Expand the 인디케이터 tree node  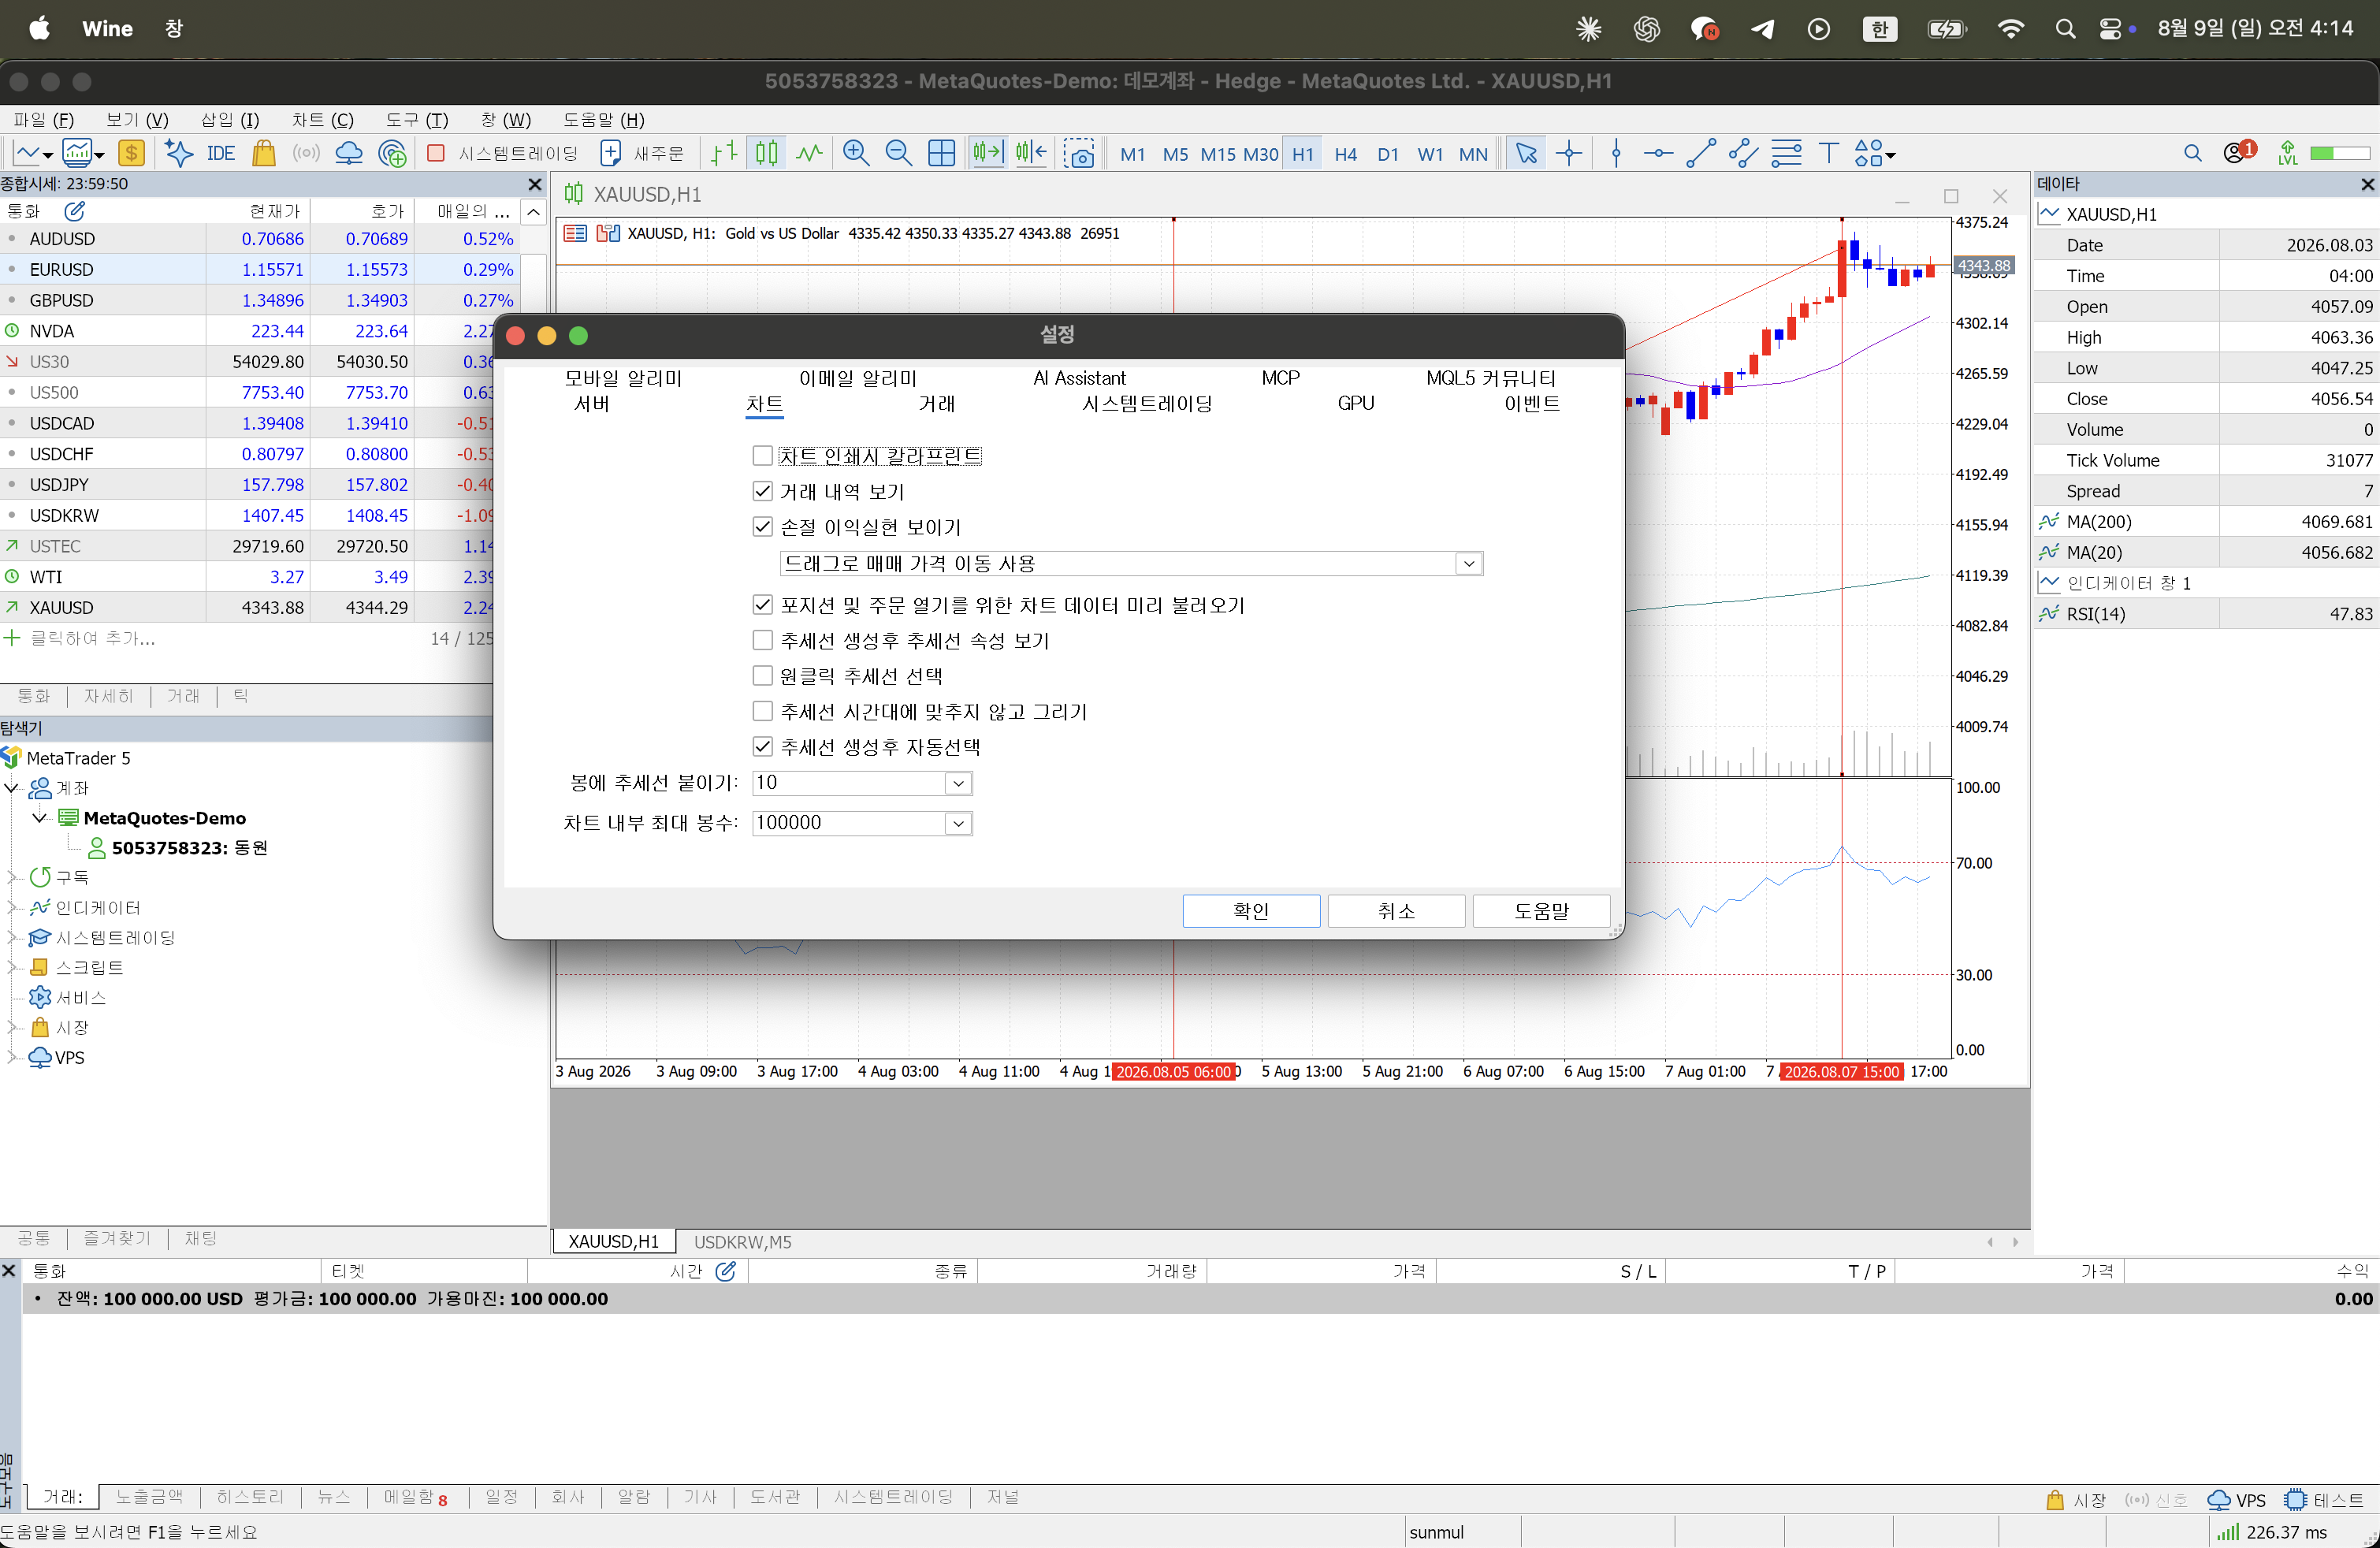click(x=12, y=908)
